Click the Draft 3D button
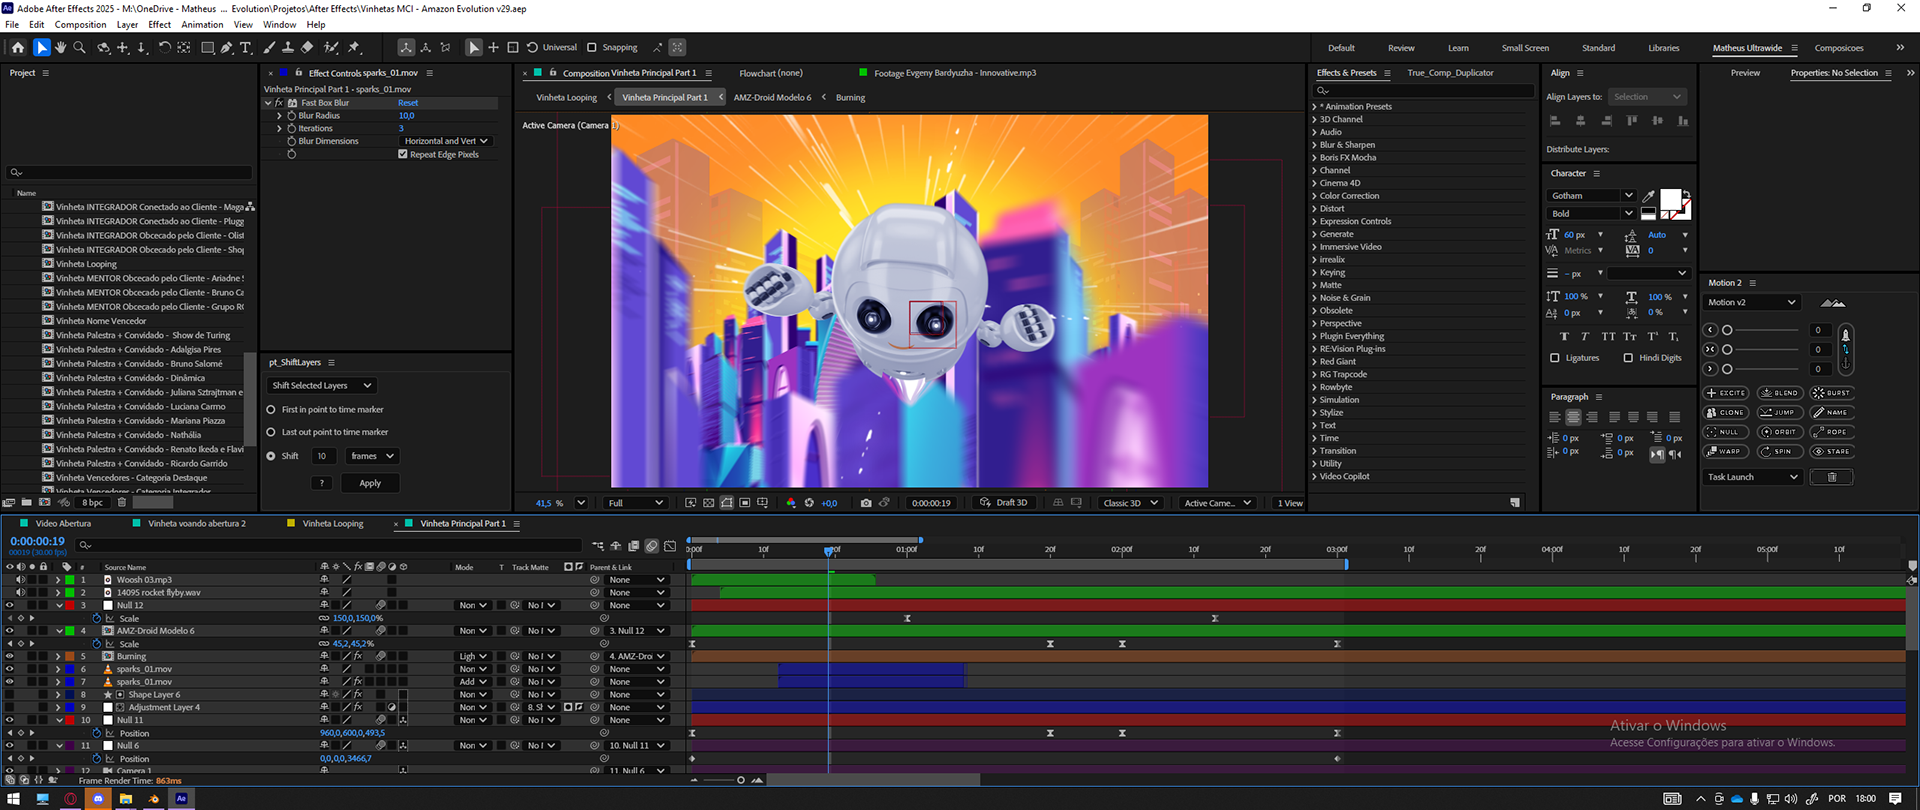Screen dimensions: 1920x810 coord(1004,503)
